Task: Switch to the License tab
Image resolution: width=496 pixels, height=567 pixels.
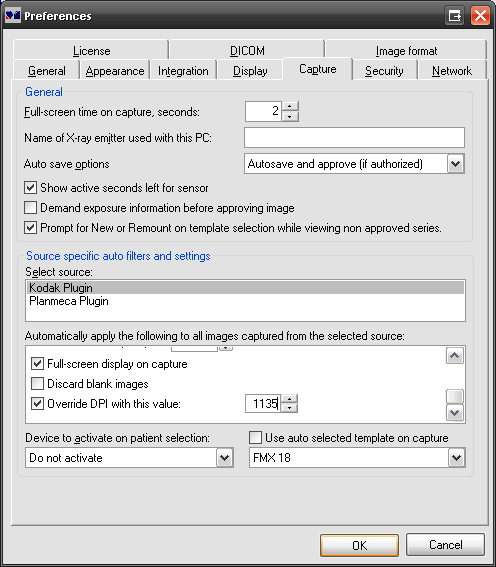Action: tap(91, 50)
